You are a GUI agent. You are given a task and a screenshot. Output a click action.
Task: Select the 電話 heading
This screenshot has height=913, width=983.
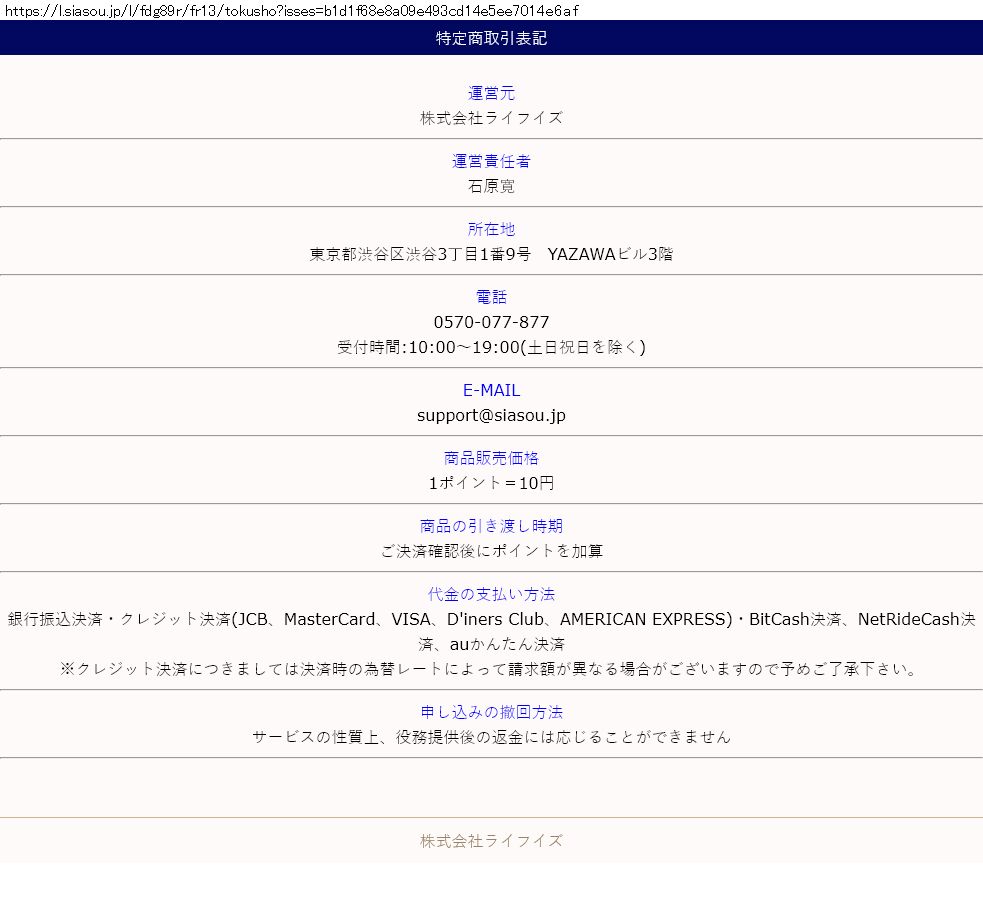point(491,297)
